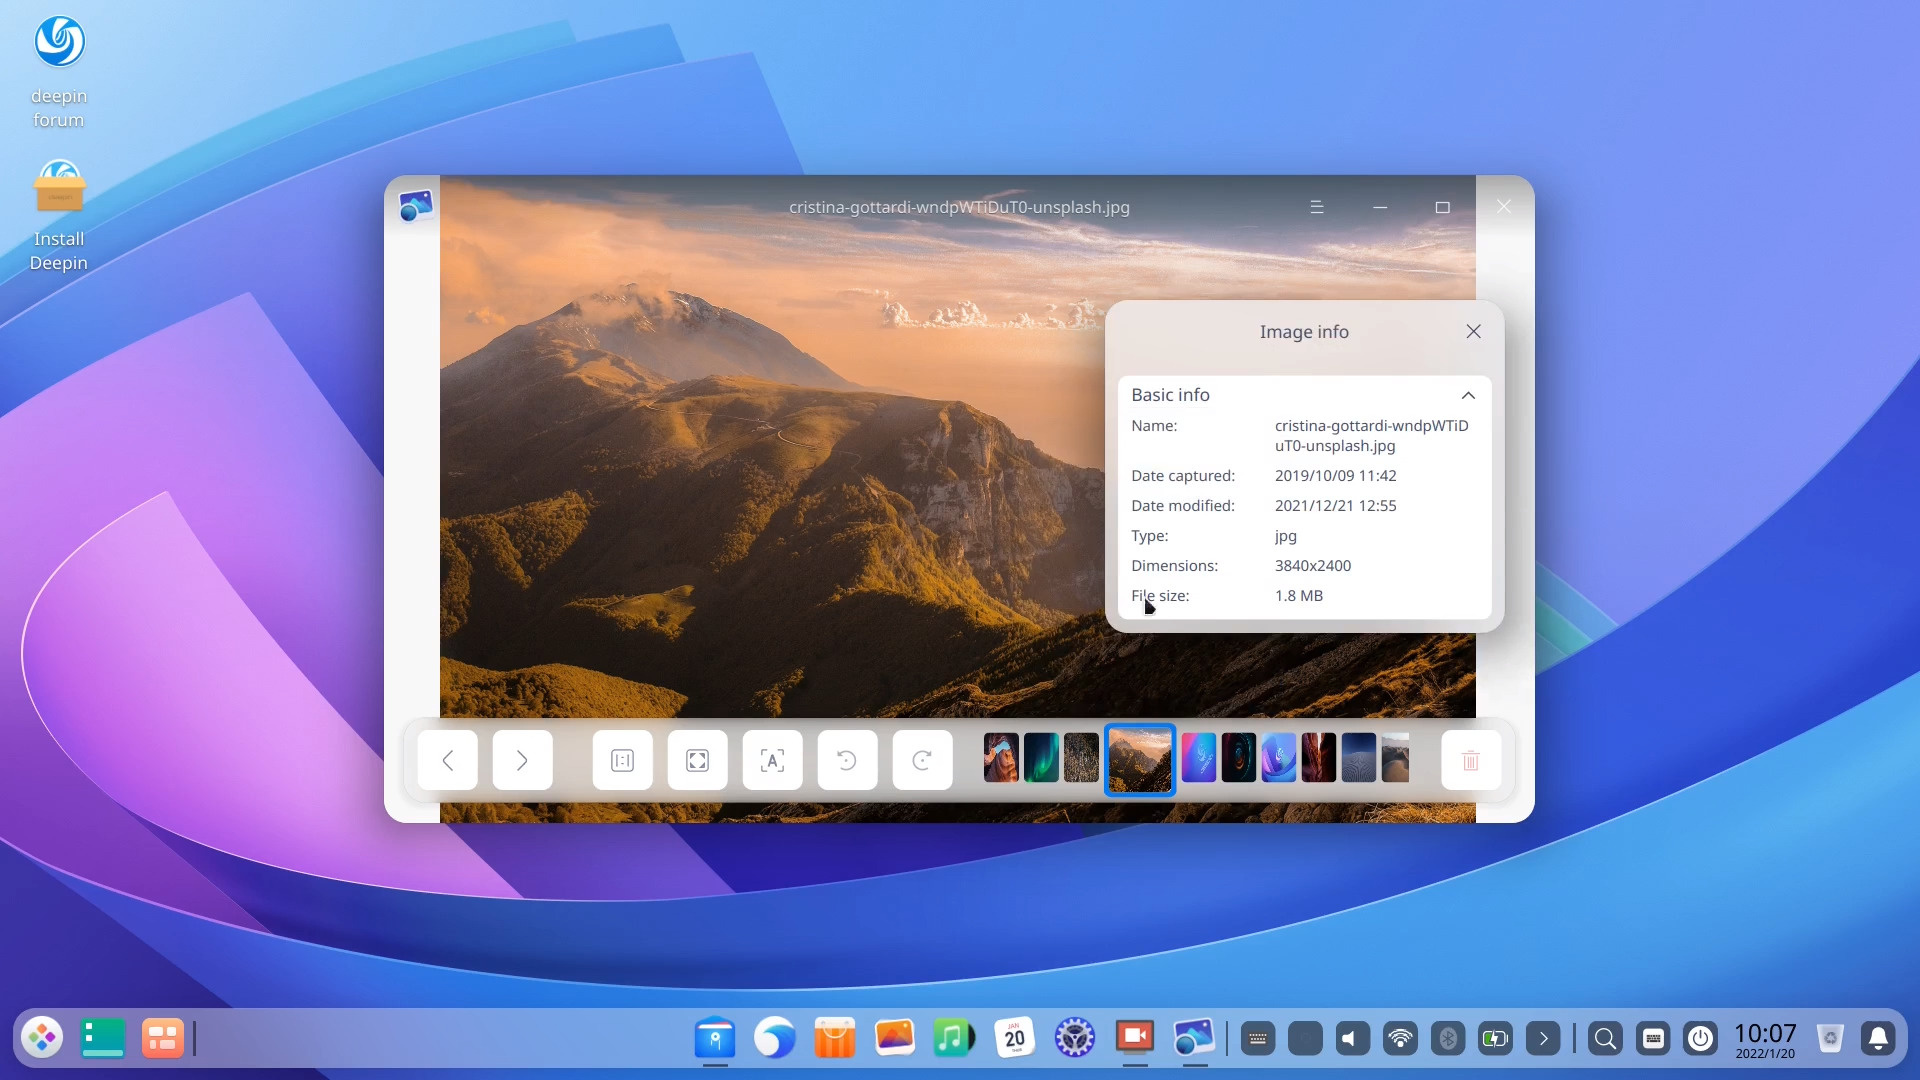Close the Image info panel
The image size is (1920, 1080).
[x=1473, y=331]
